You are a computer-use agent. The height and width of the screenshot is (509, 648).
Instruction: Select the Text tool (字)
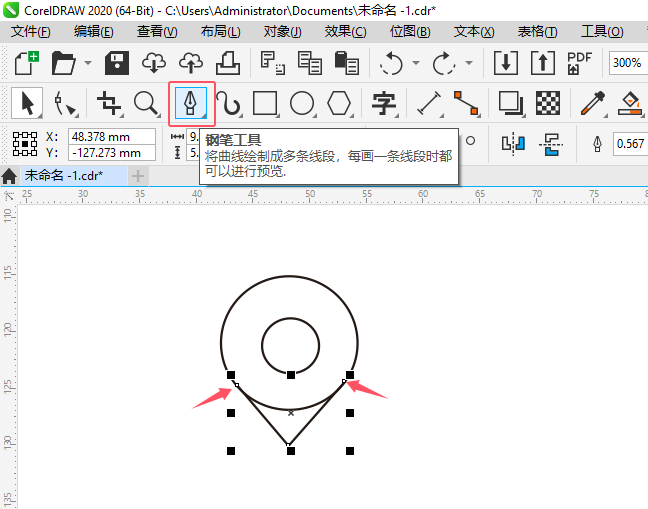[x=384, y=103]
